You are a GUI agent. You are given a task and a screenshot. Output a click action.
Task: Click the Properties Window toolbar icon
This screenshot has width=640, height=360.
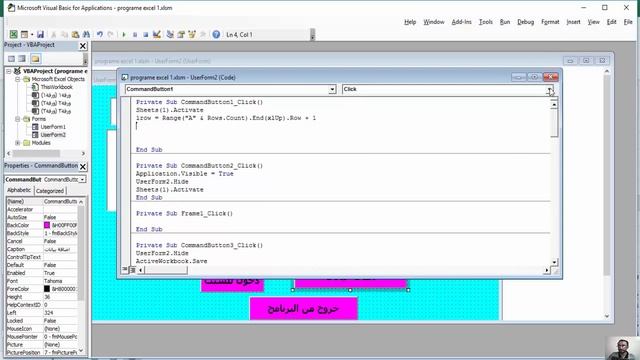click(181, 35)
